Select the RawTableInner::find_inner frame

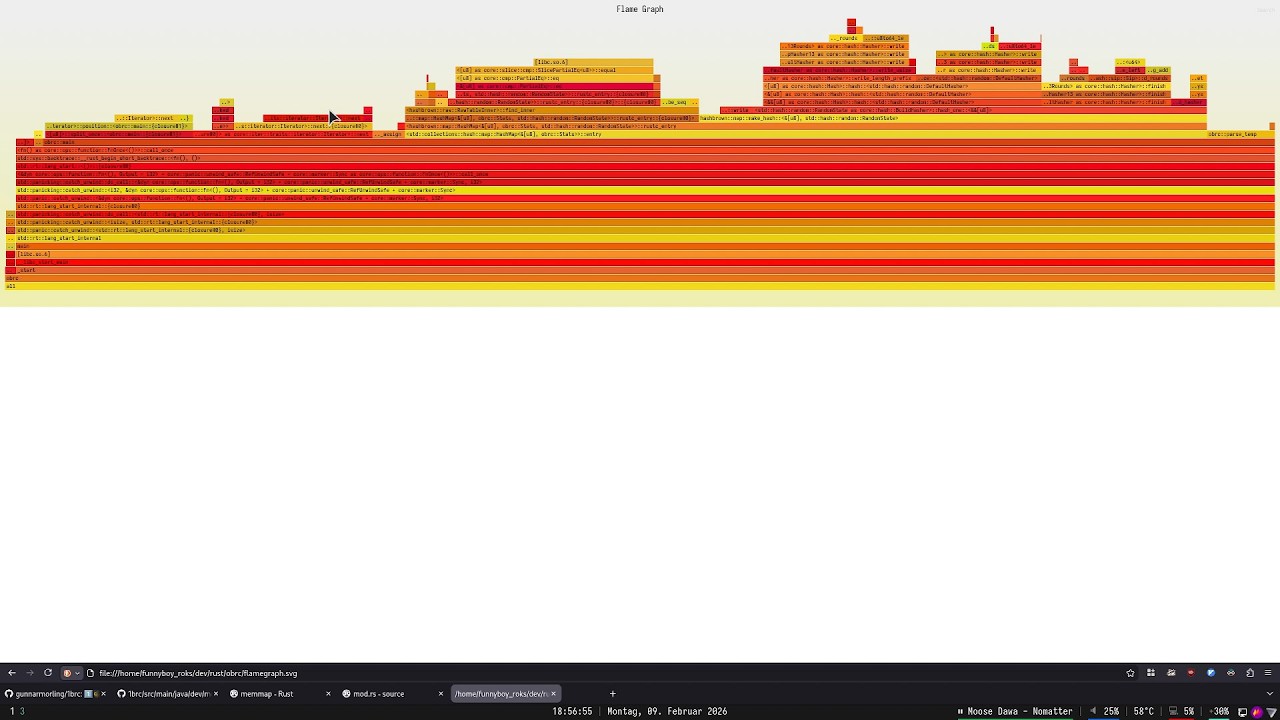(x=551, y=110)
